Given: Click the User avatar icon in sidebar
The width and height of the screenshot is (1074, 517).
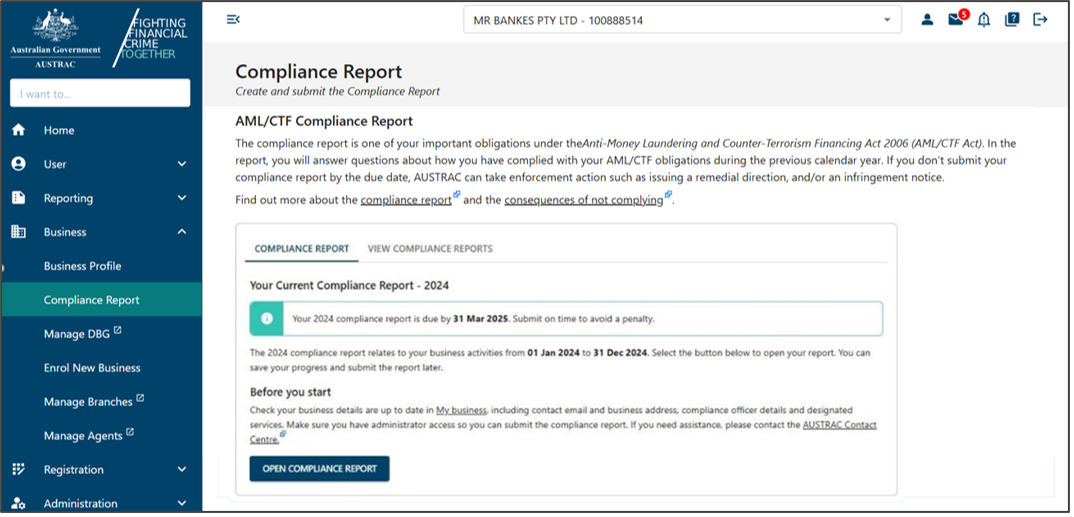Looking at the screenshot, I should pos(18,164).
